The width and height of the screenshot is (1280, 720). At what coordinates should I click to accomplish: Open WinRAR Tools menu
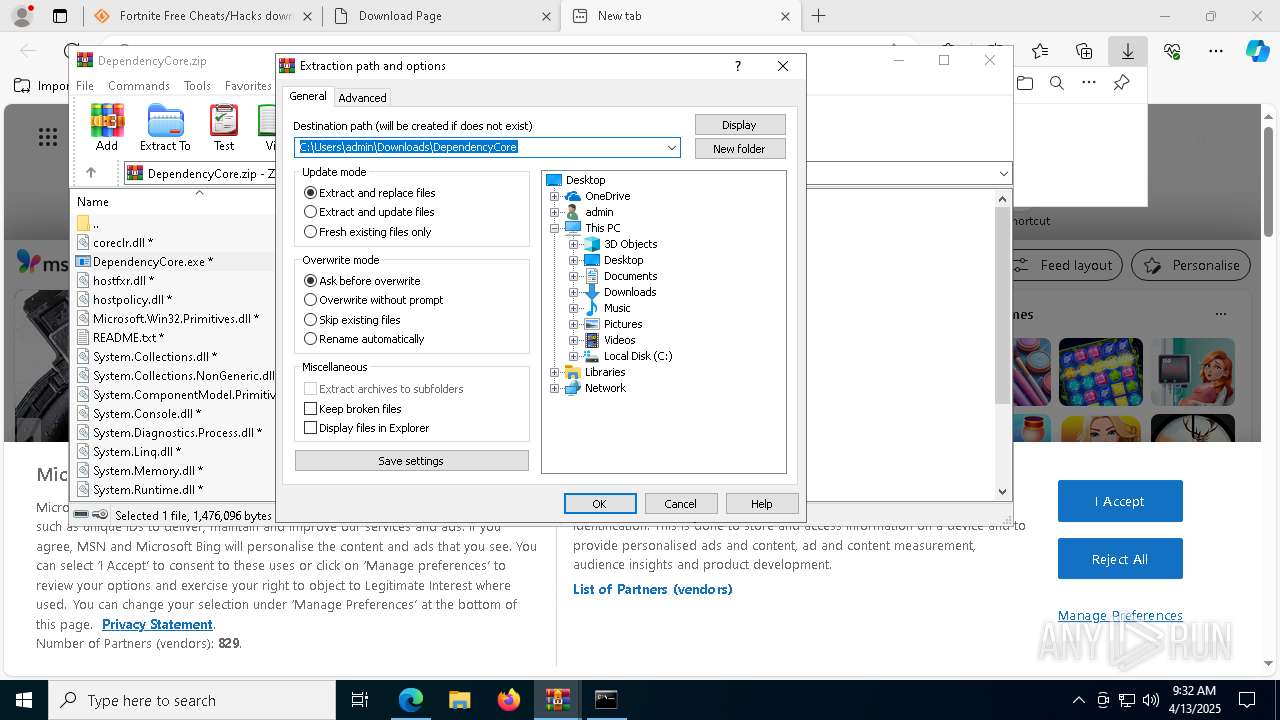[x=197, y=86]
